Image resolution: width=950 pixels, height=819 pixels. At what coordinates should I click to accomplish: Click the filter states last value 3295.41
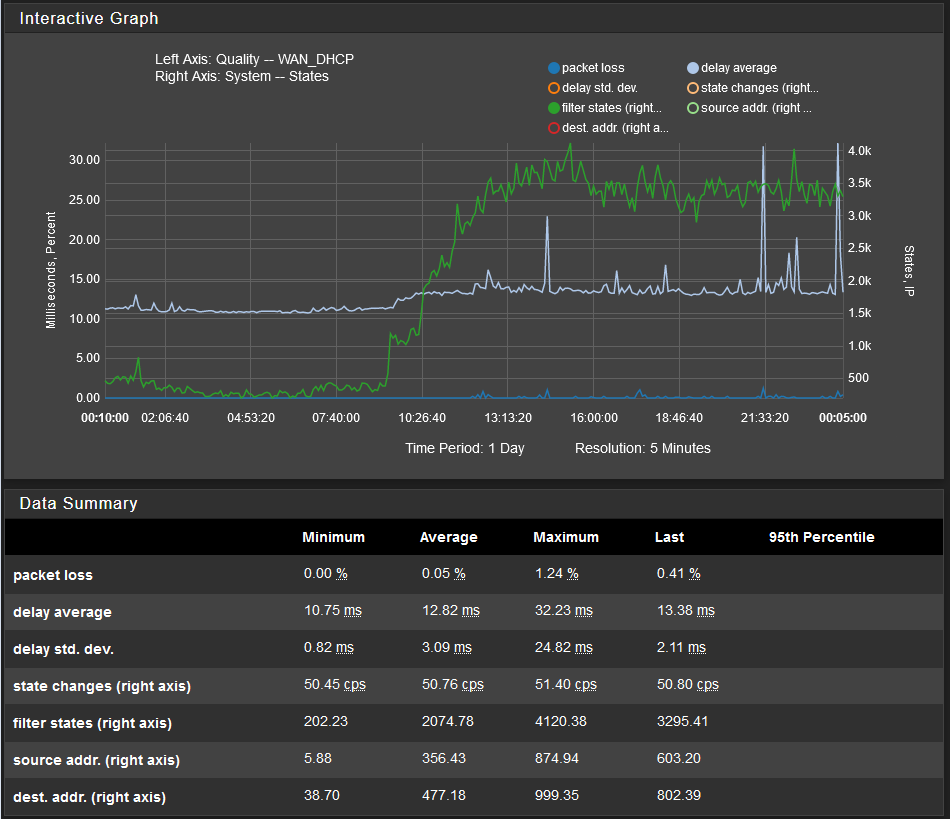point(682,721)
